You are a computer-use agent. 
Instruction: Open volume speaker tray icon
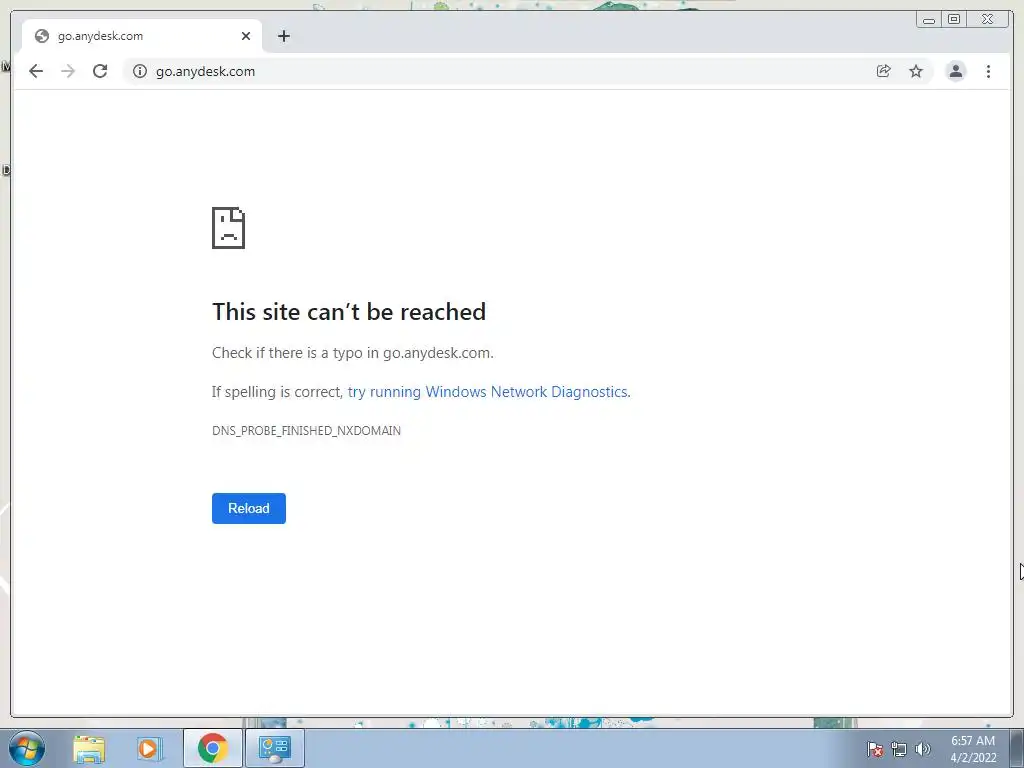(x=923, y=749)
